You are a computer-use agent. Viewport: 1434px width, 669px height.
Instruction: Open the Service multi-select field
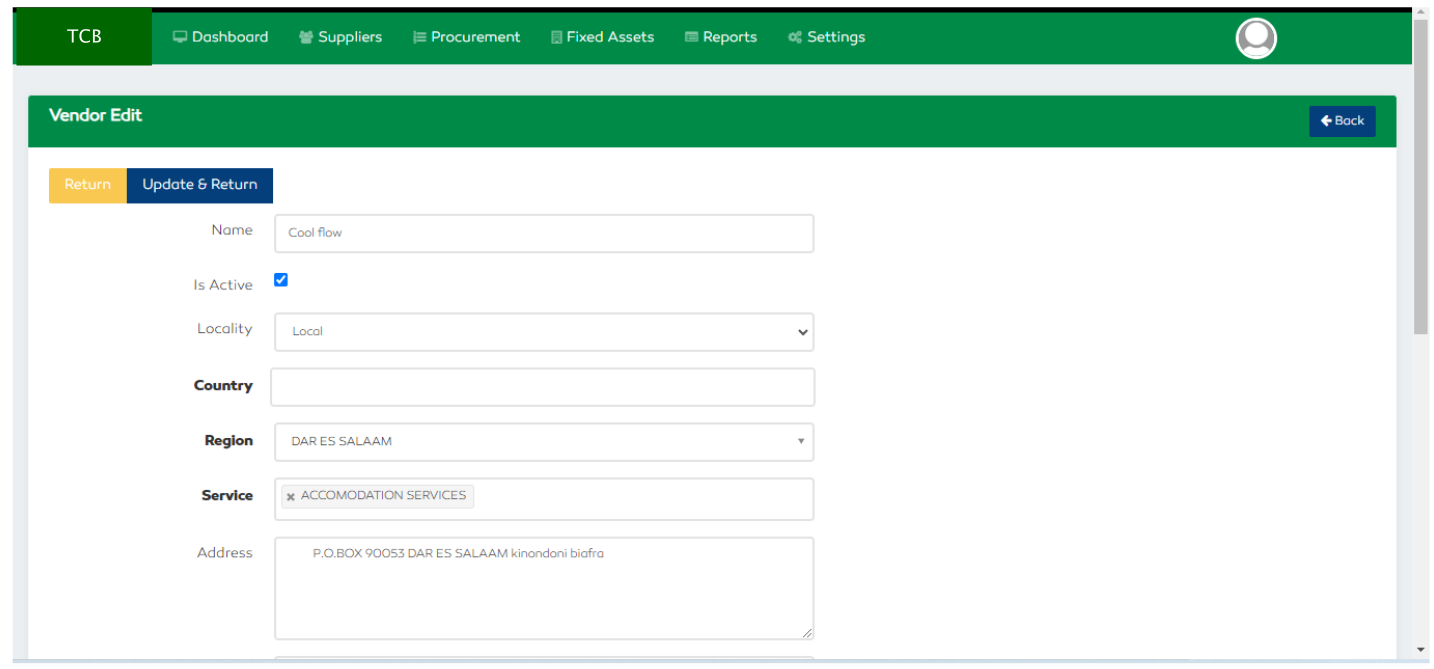point(640,499)
